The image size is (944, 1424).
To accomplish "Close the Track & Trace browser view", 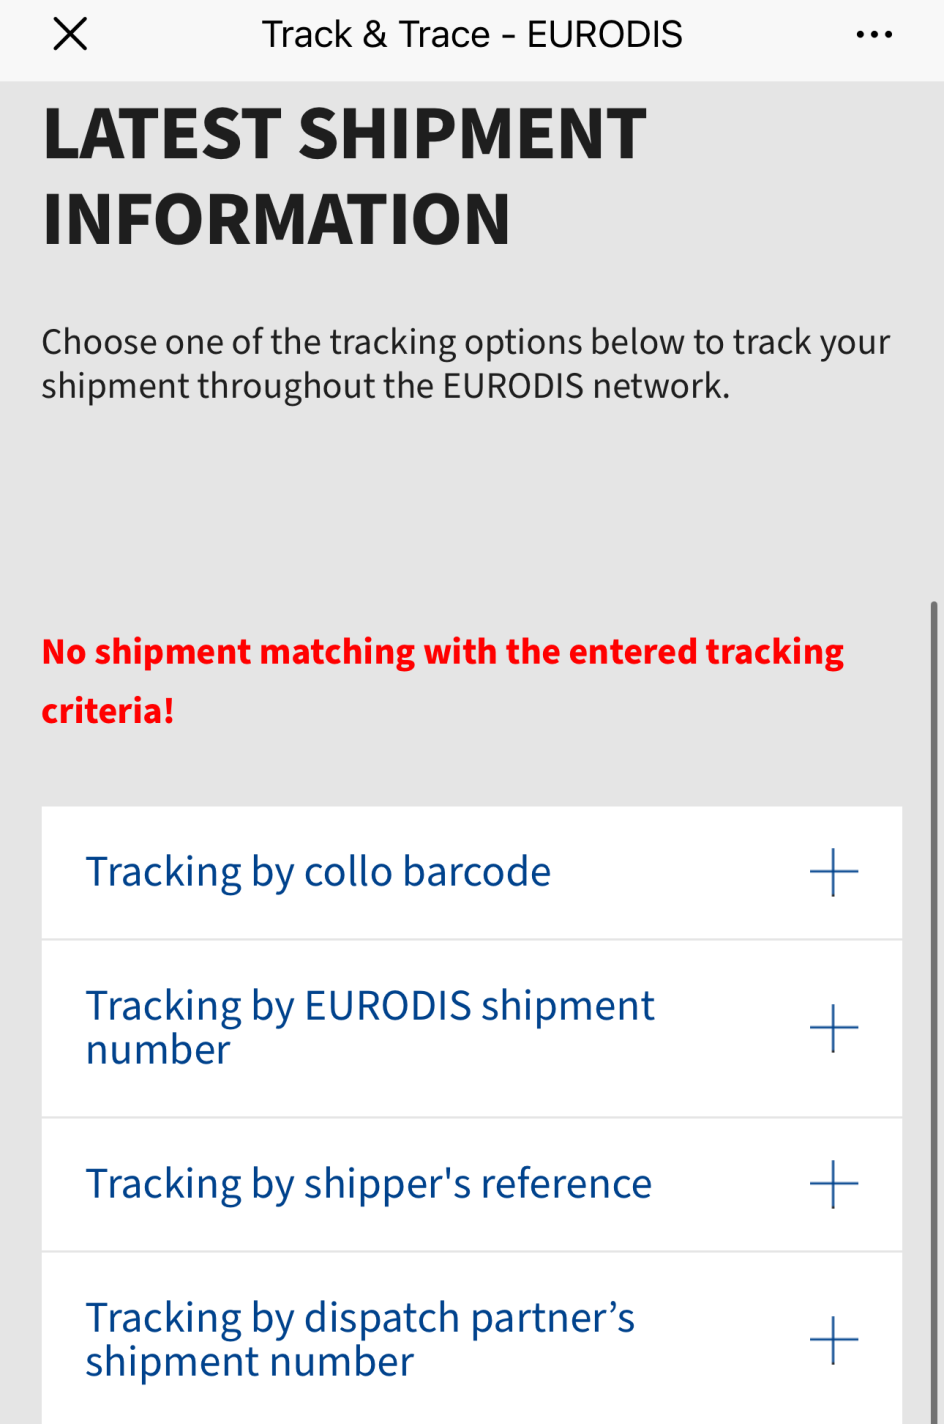I will point(70,34).
